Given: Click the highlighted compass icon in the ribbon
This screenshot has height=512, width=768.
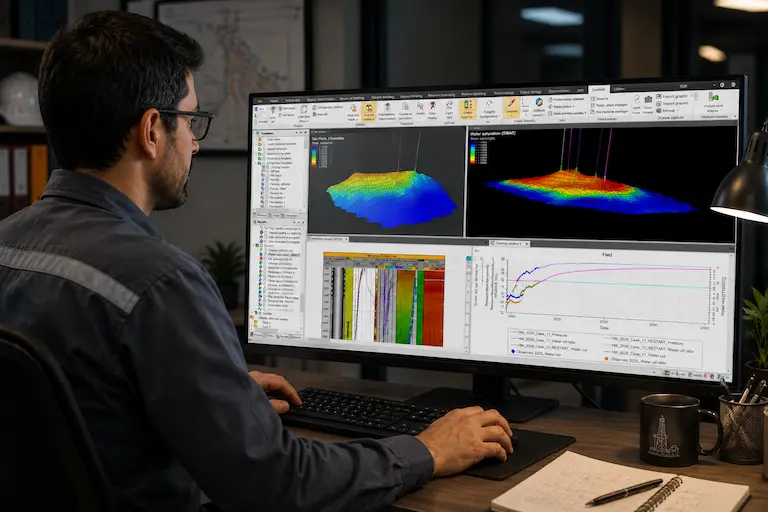Looking at the screenshot, I should (511, 107).
